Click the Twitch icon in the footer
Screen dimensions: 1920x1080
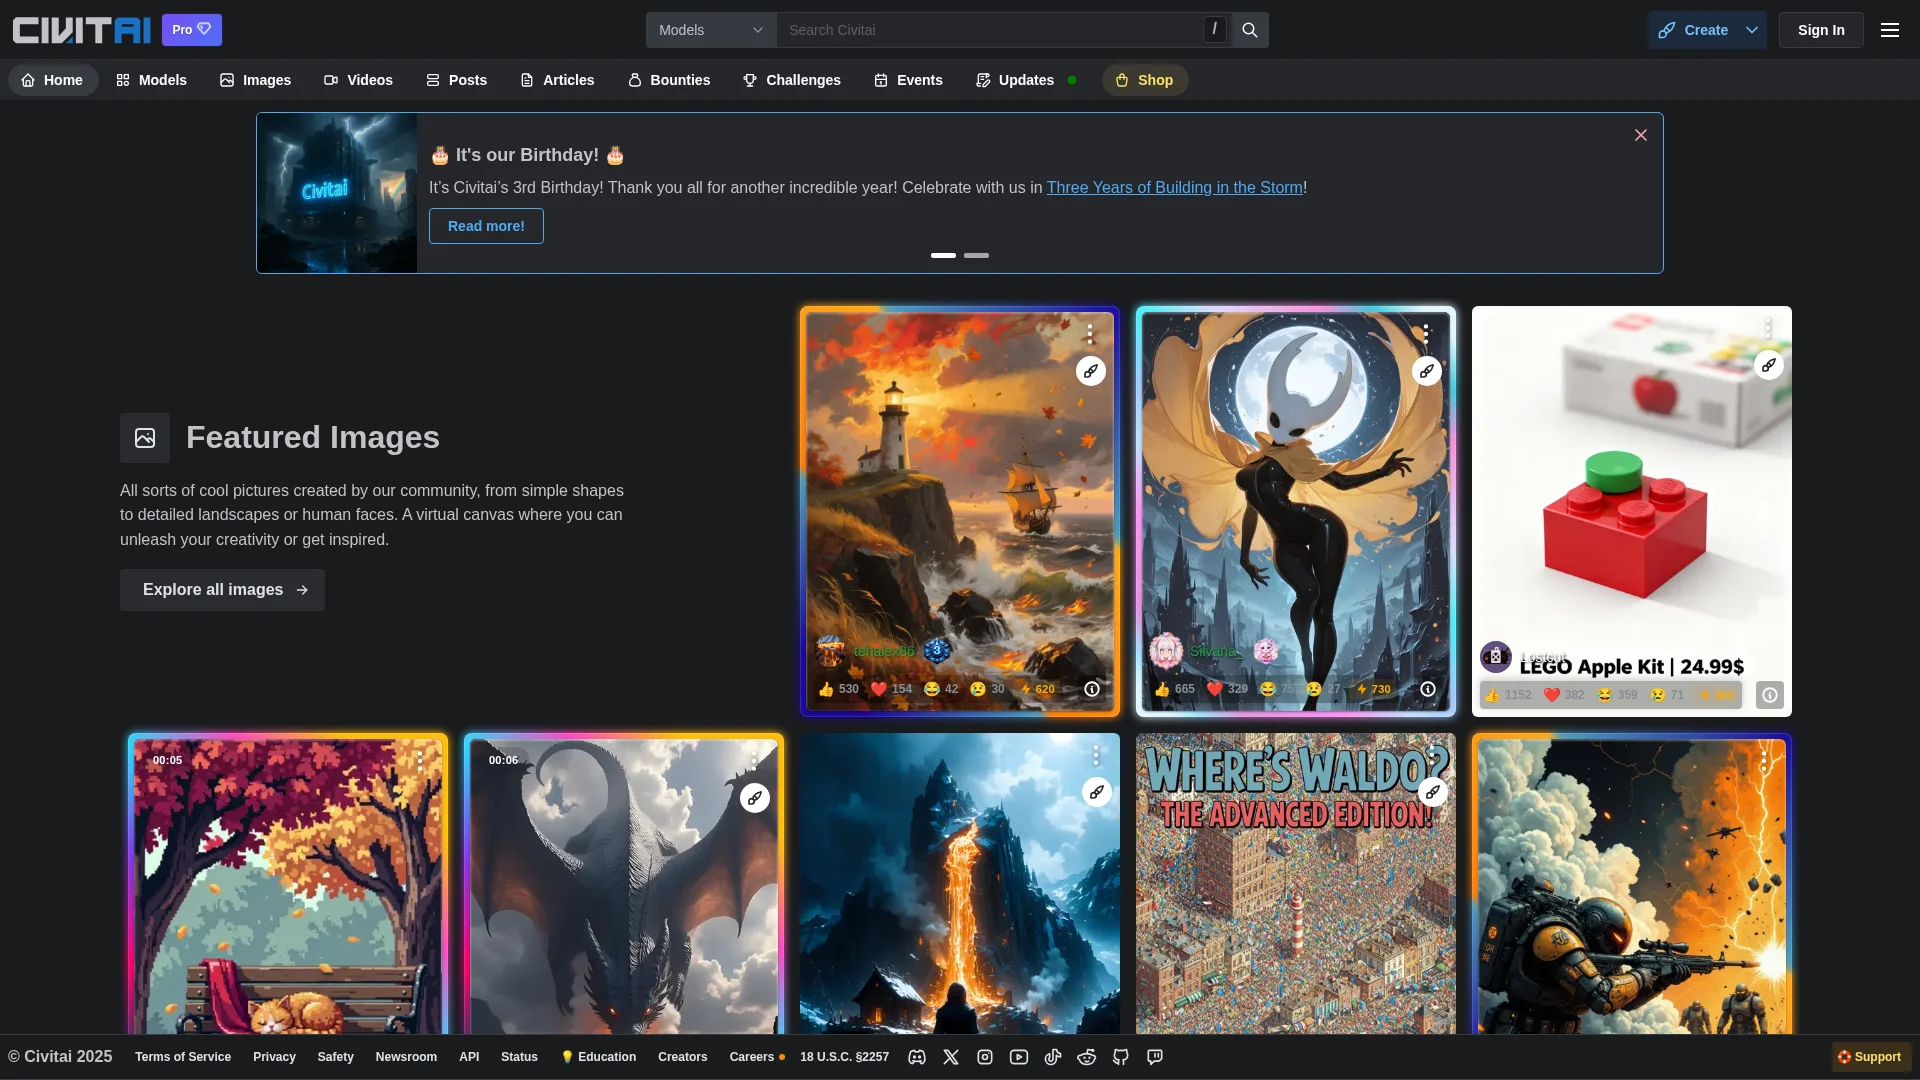[1155, 1057]
